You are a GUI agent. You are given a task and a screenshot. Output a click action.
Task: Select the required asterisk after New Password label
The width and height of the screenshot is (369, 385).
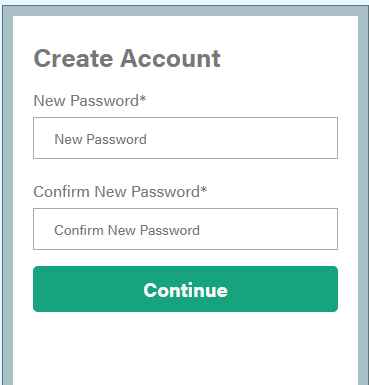tap(143, 99)
